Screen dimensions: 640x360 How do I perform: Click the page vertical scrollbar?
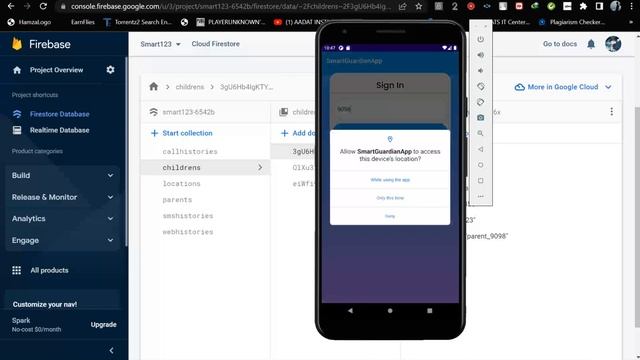pyautogui.click(x=637, y=216)
